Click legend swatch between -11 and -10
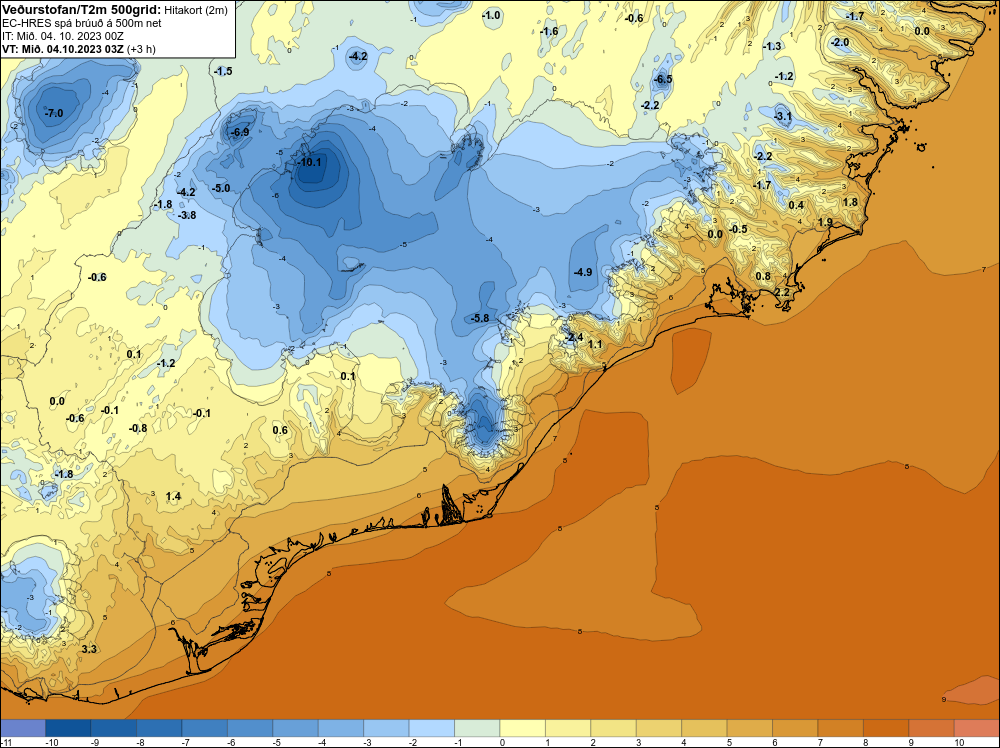Screen dimensions: 1000x748 coord(23,728)
